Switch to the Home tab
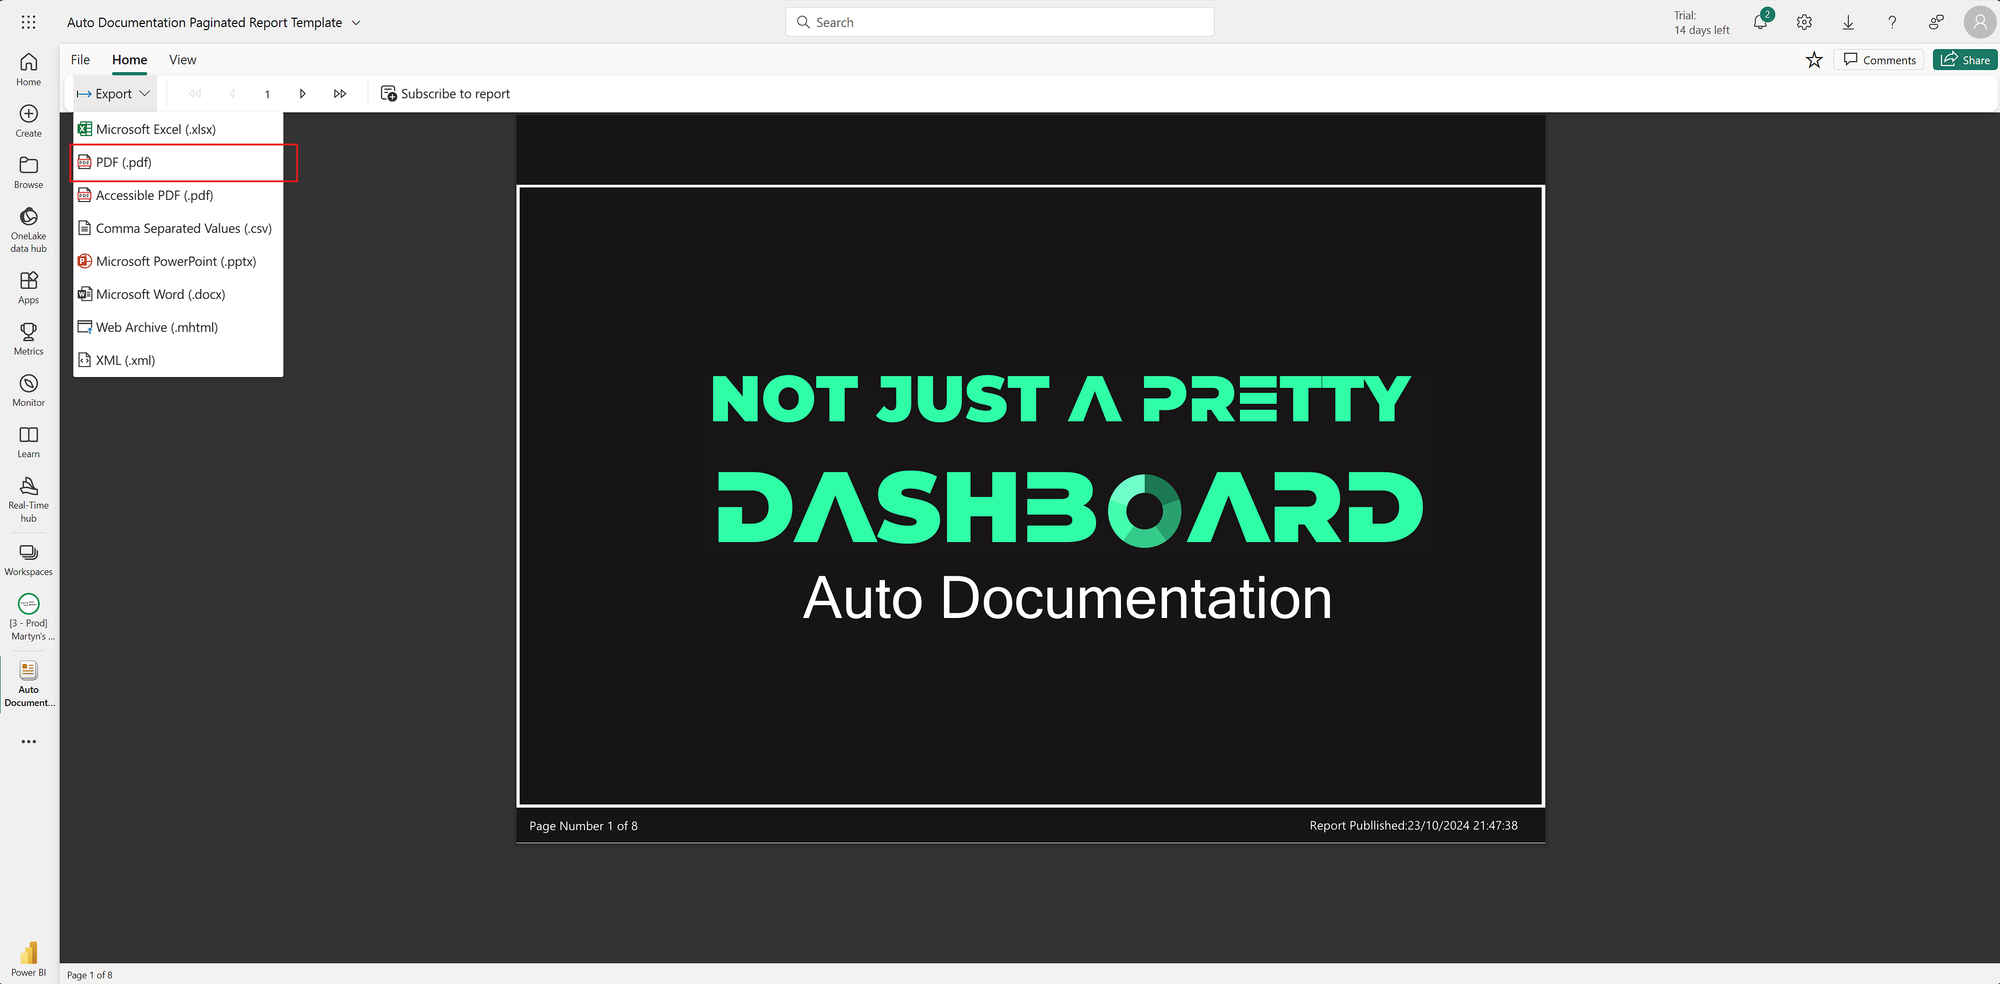Viewport: 2000px width, 984px height. pyautogui.click(x=129, y=60)
